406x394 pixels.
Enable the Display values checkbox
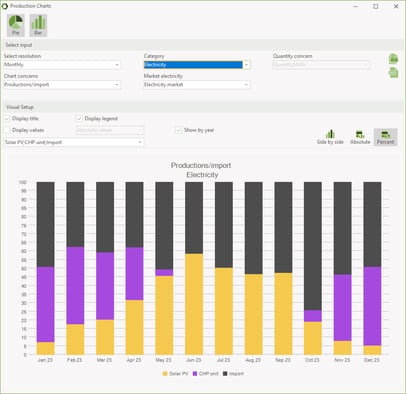pos(7,130)
